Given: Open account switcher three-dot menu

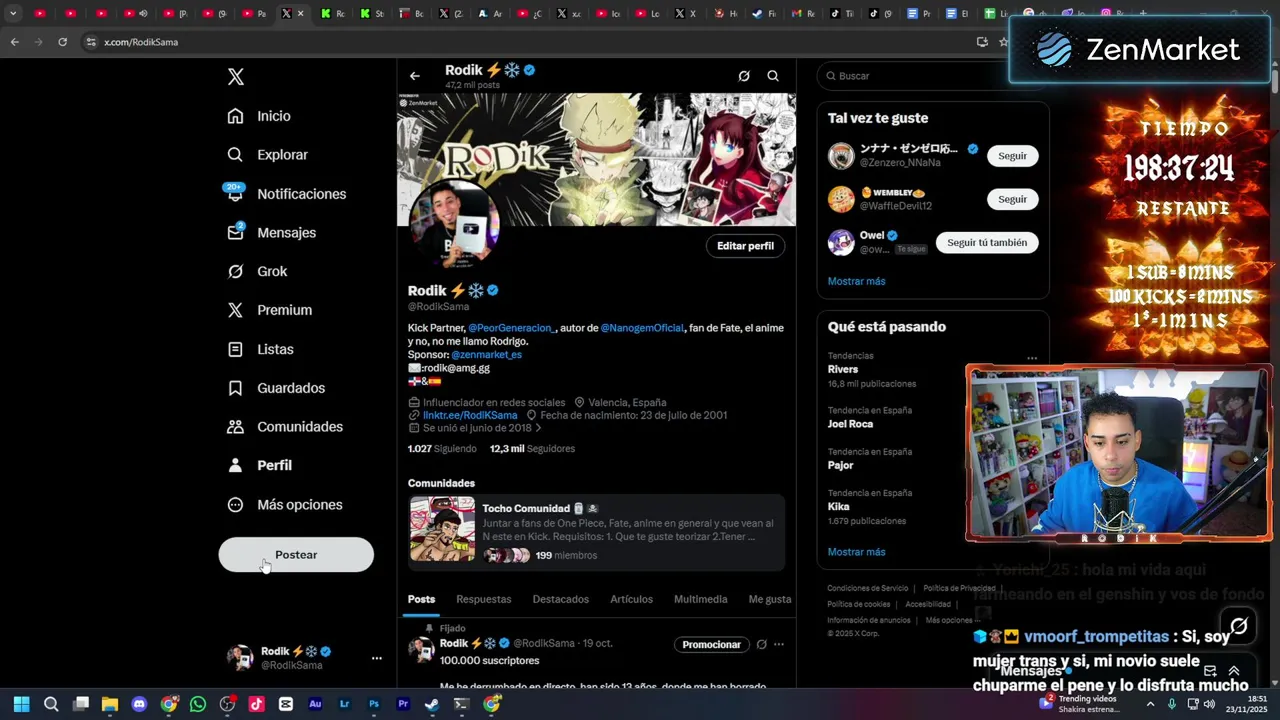Looking at the screenshot, I should click(x=377, y=658).
